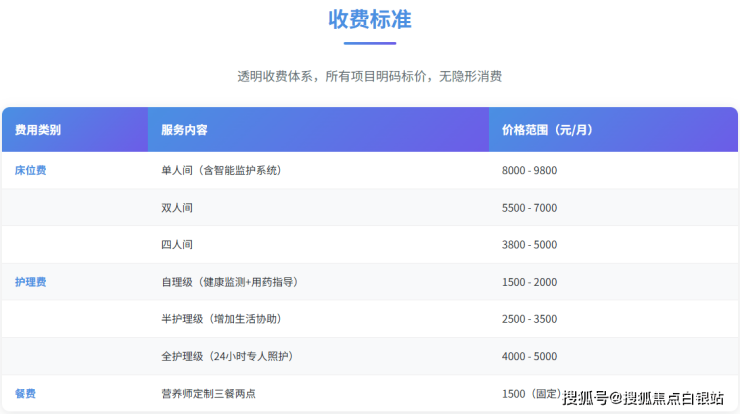Click the 3800 - 5000 price cell
This screenshot has height=414, width=740.
(529, 245)
